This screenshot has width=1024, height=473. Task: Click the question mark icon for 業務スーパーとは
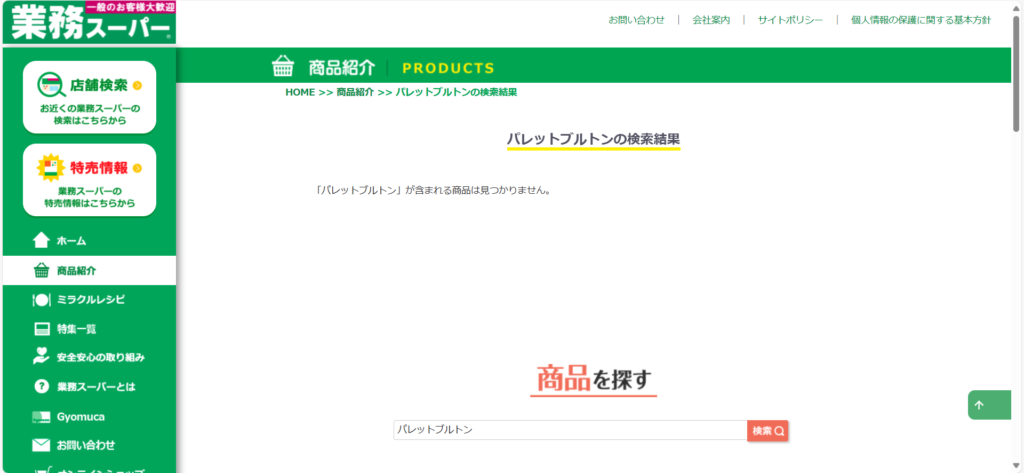pyautogui.click(x=41, y=386)
